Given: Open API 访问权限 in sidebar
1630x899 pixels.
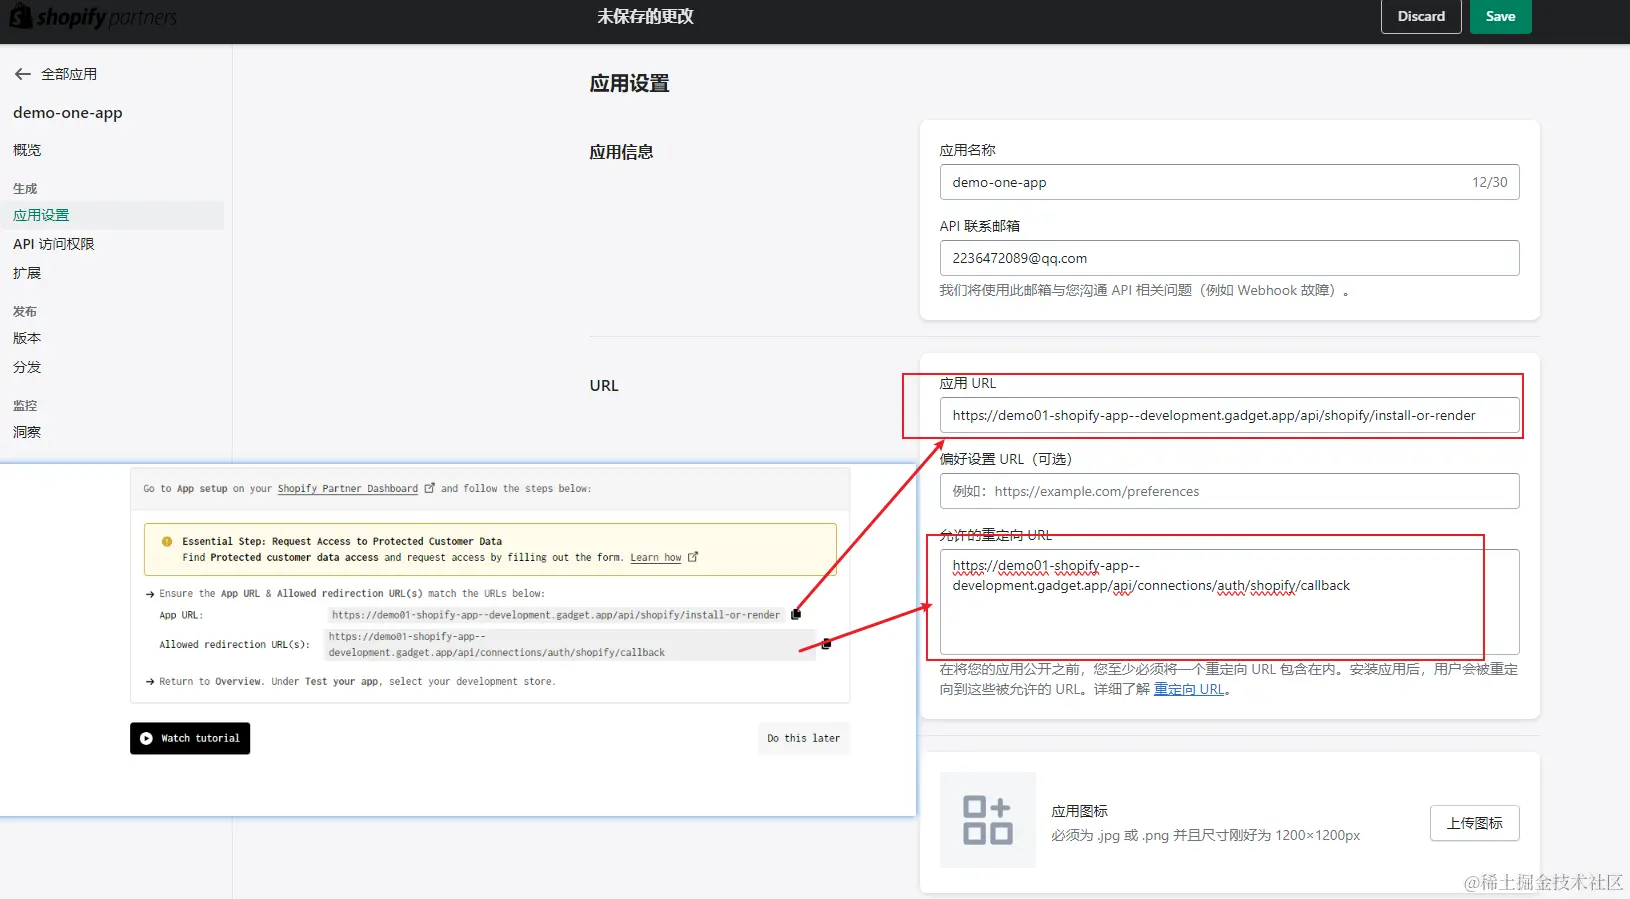Looking at the screenshot, I should [x=54, y=244].
